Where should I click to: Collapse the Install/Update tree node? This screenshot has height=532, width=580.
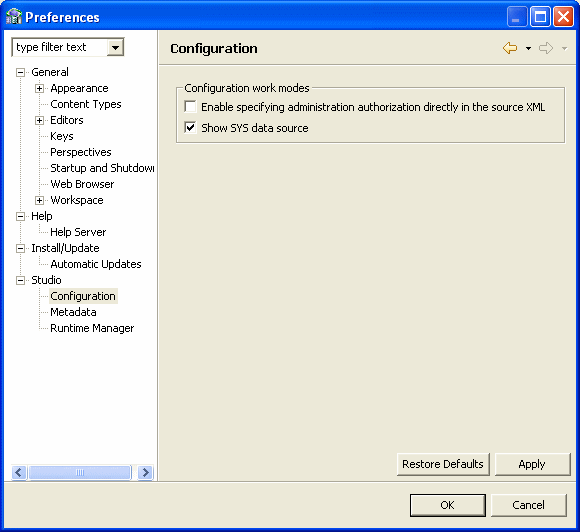[21, 248]
